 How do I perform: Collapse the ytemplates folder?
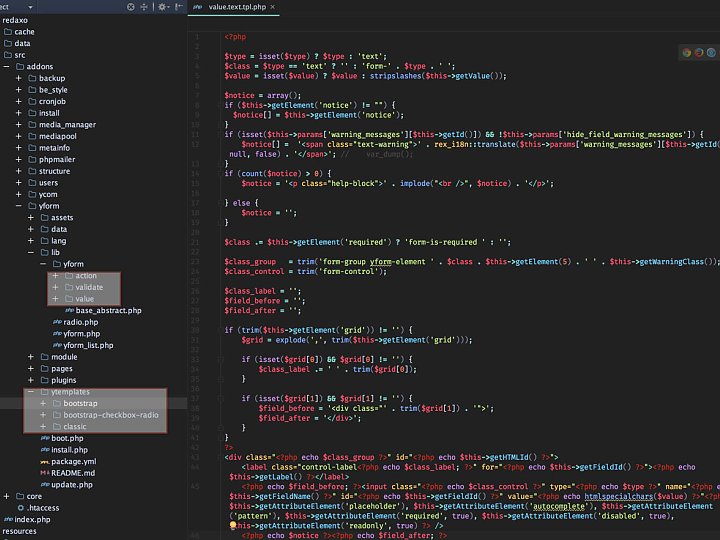pyautogui.click(x=31, y=392)
